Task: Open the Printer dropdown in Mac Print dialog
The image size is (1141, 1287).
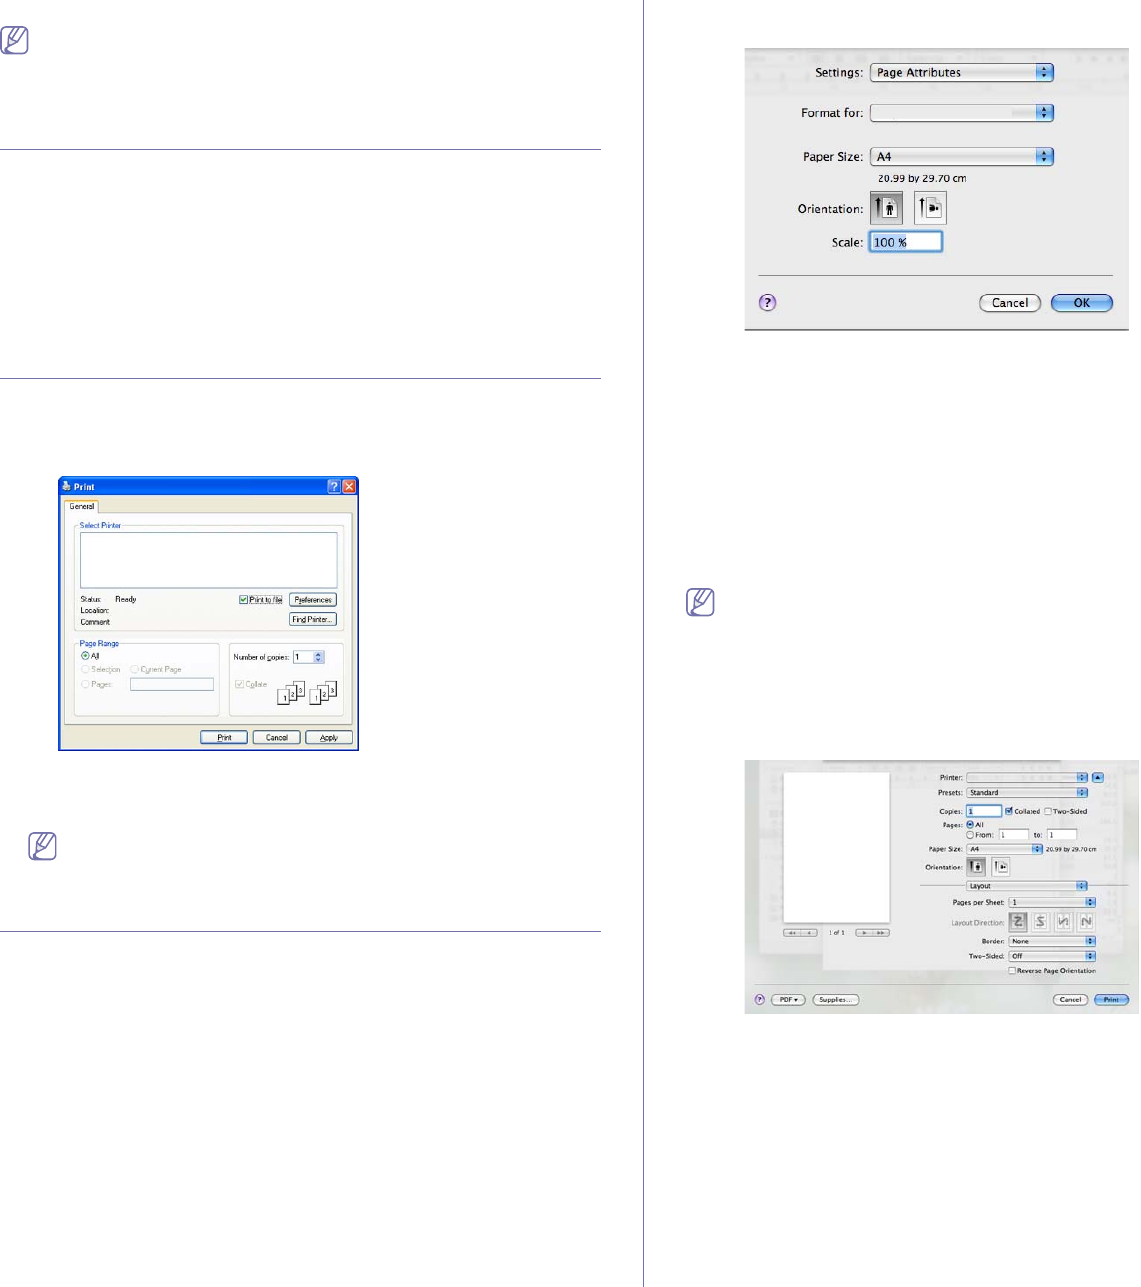Action: pyautogui.click(x=1027, y=777)
